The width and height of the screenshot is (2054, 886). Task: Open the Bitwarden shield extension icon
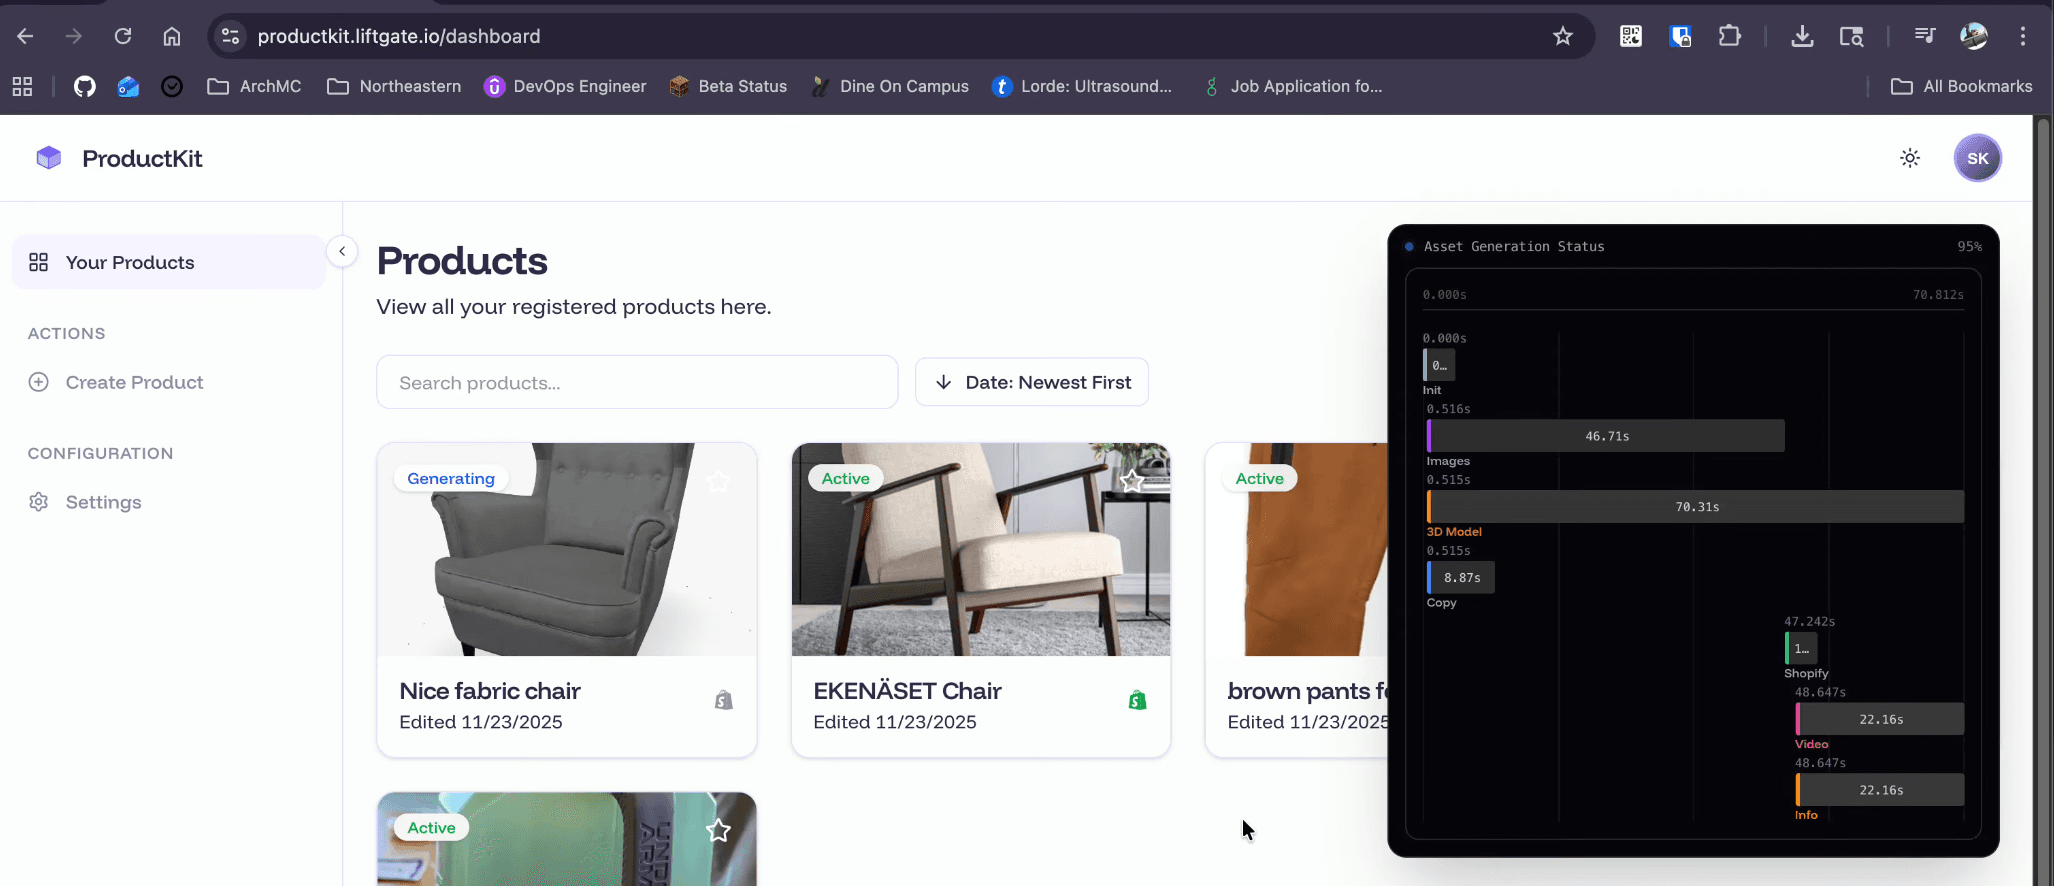(x=1680, y=36)
